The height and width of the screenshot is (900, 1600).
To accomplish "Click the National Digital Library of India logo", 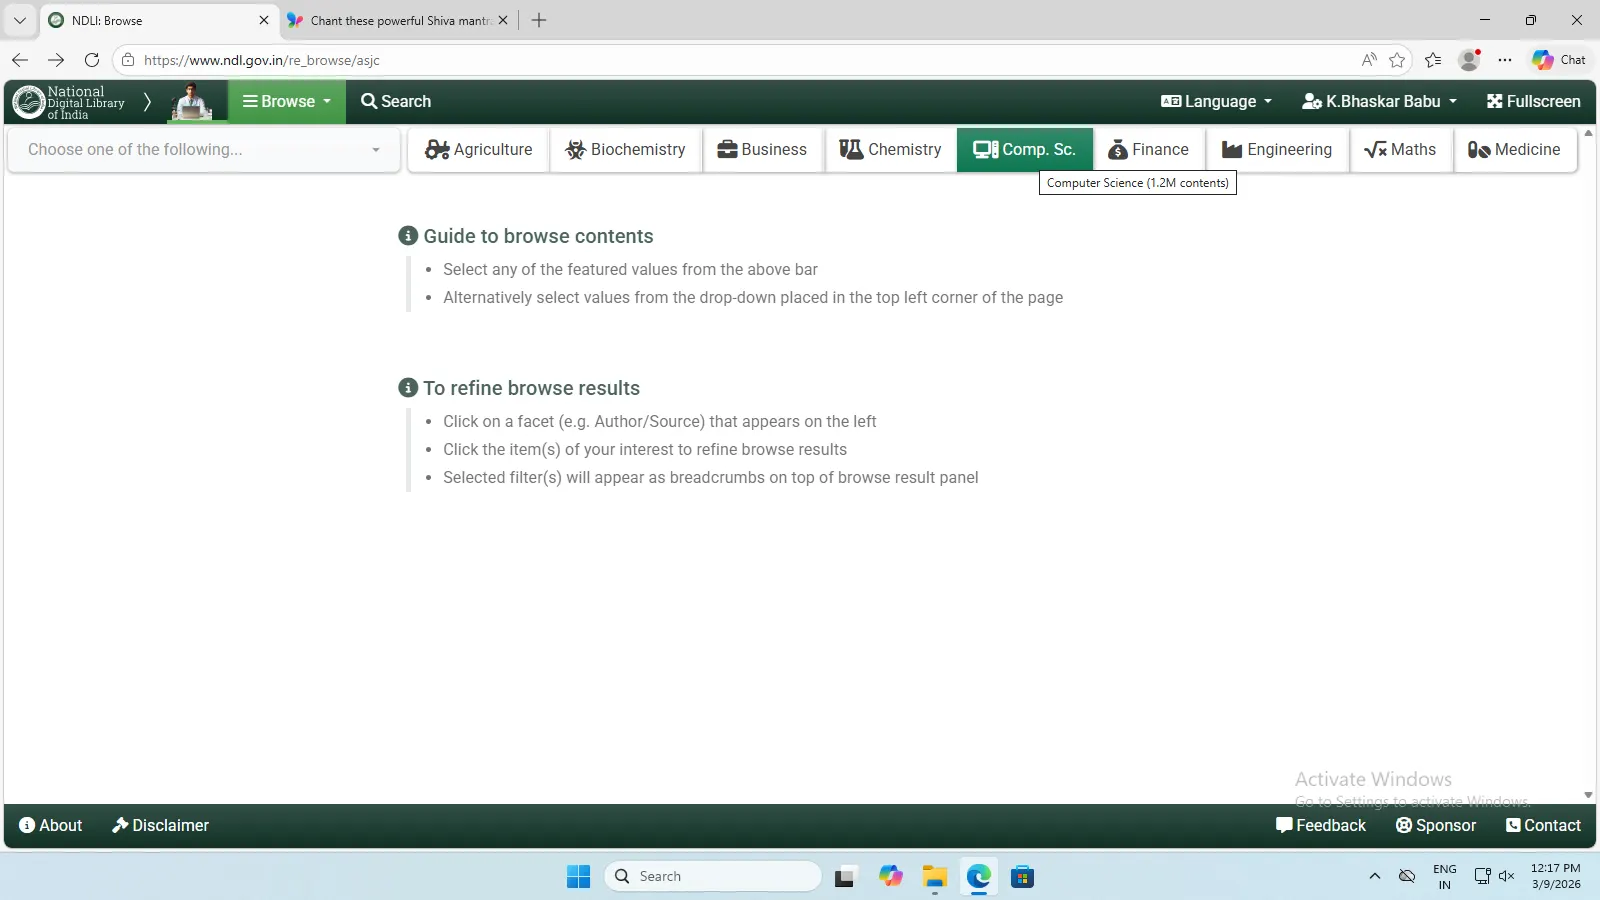I will pos(68,102).
